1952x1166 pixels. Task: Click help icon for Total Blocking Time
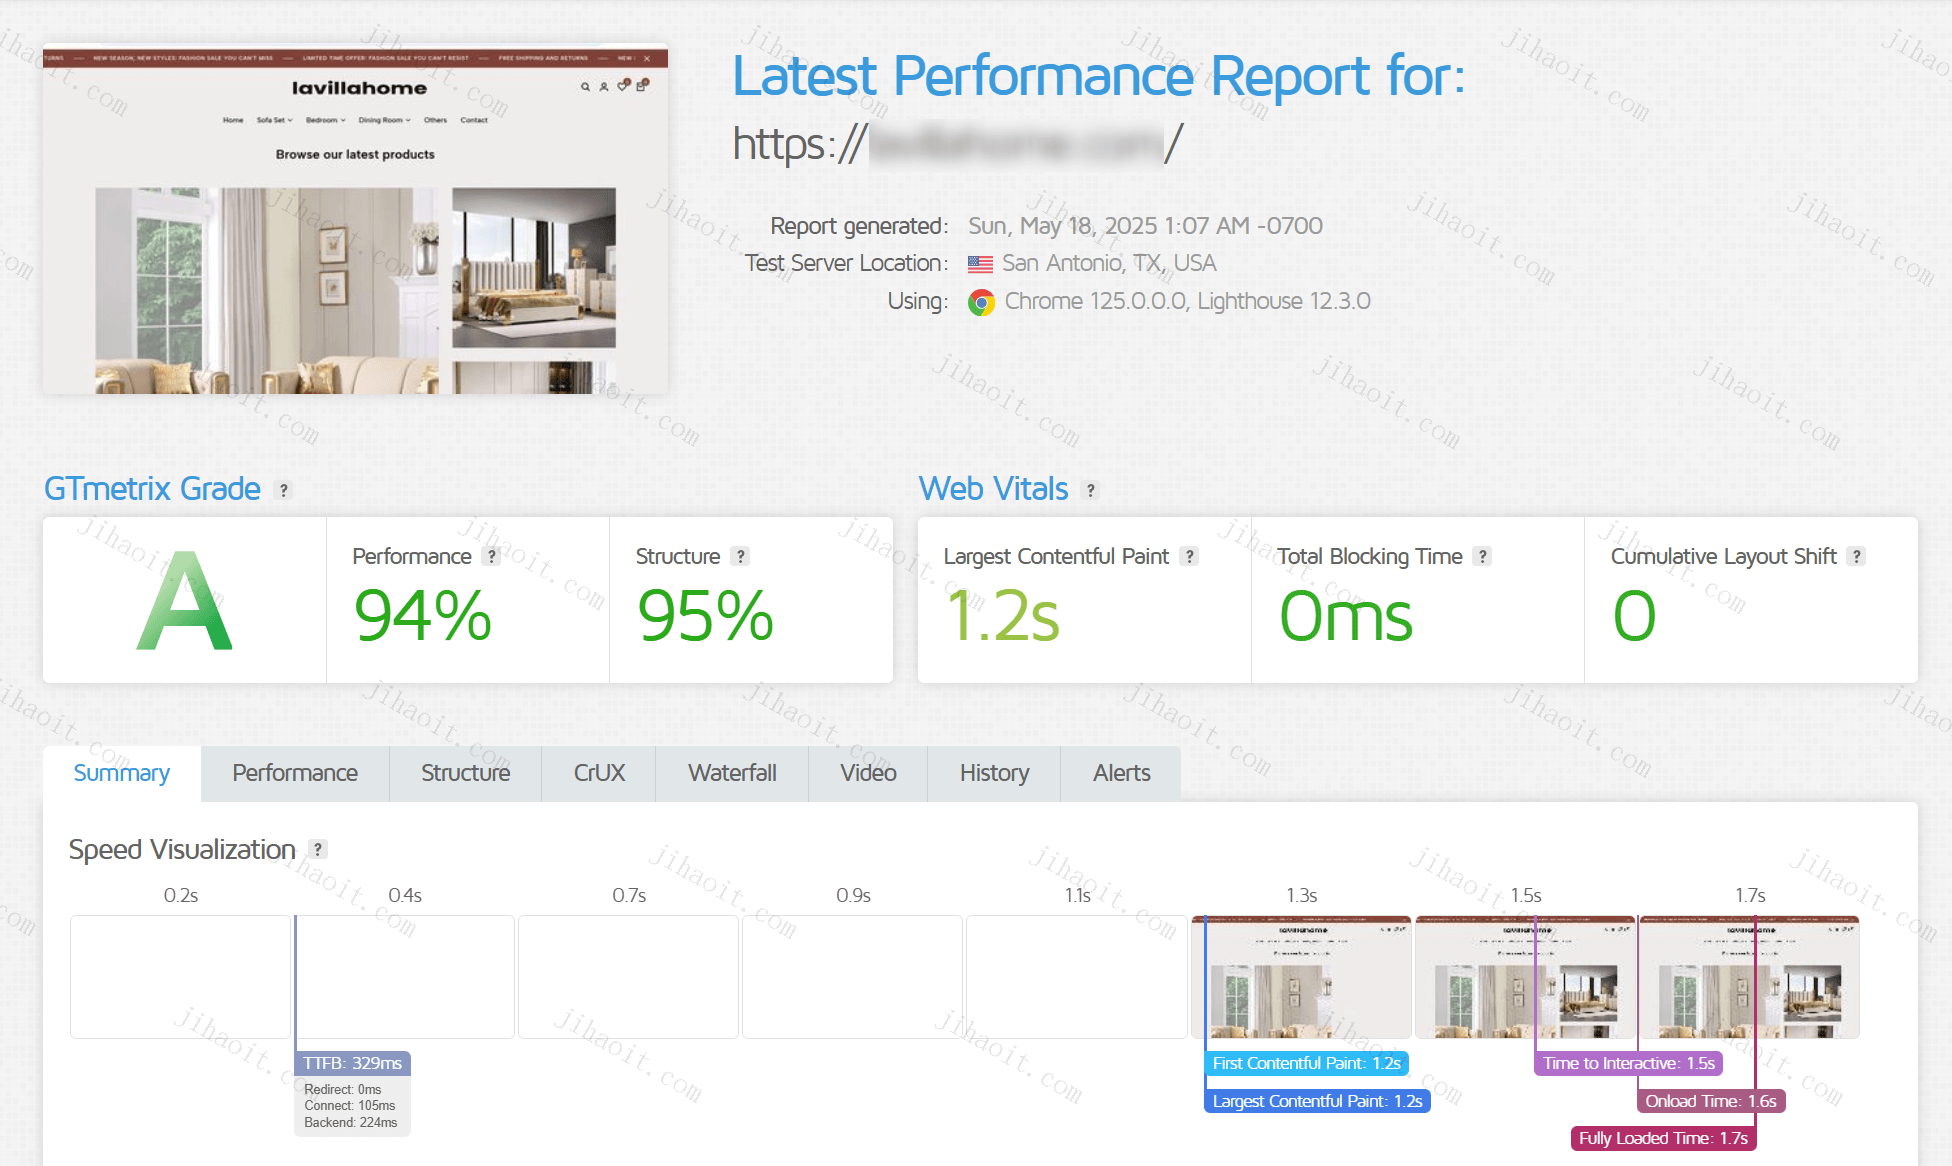tap(1483, 557)
